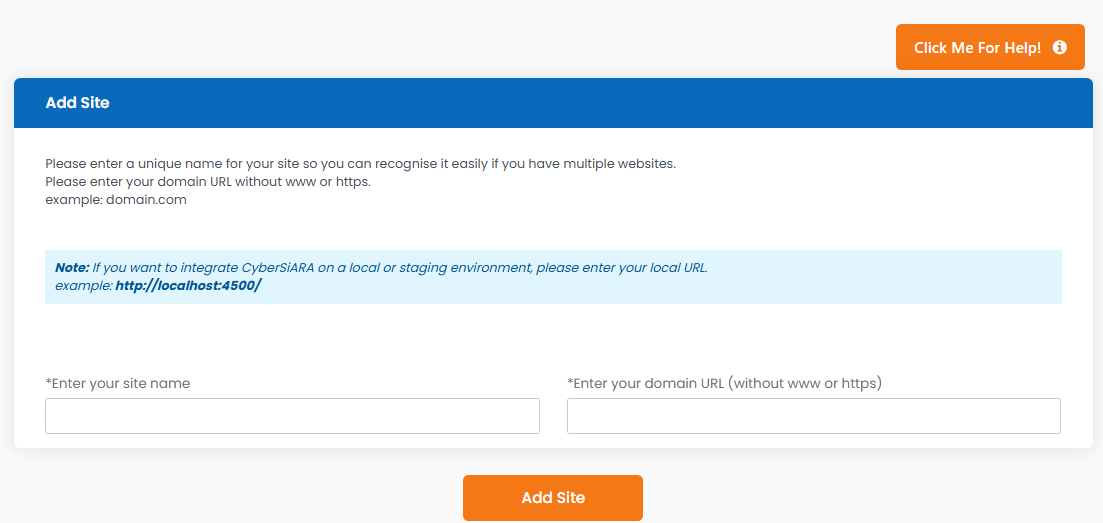Click the (without www or https) label text
The image size is (1103, 523).
[805, 384]
